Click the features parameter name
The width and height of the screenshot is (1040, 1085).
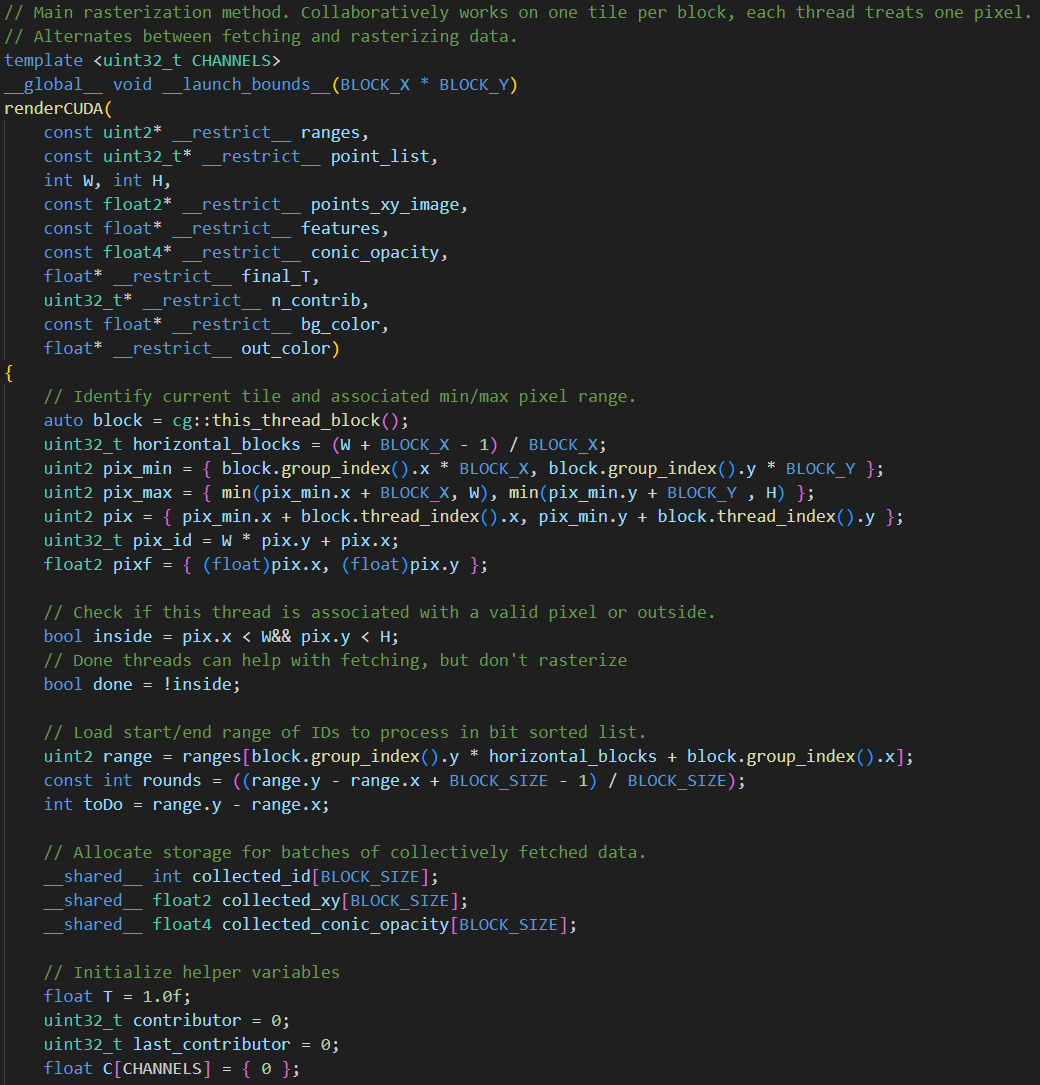pyautogui.click(x=340, y=228)
